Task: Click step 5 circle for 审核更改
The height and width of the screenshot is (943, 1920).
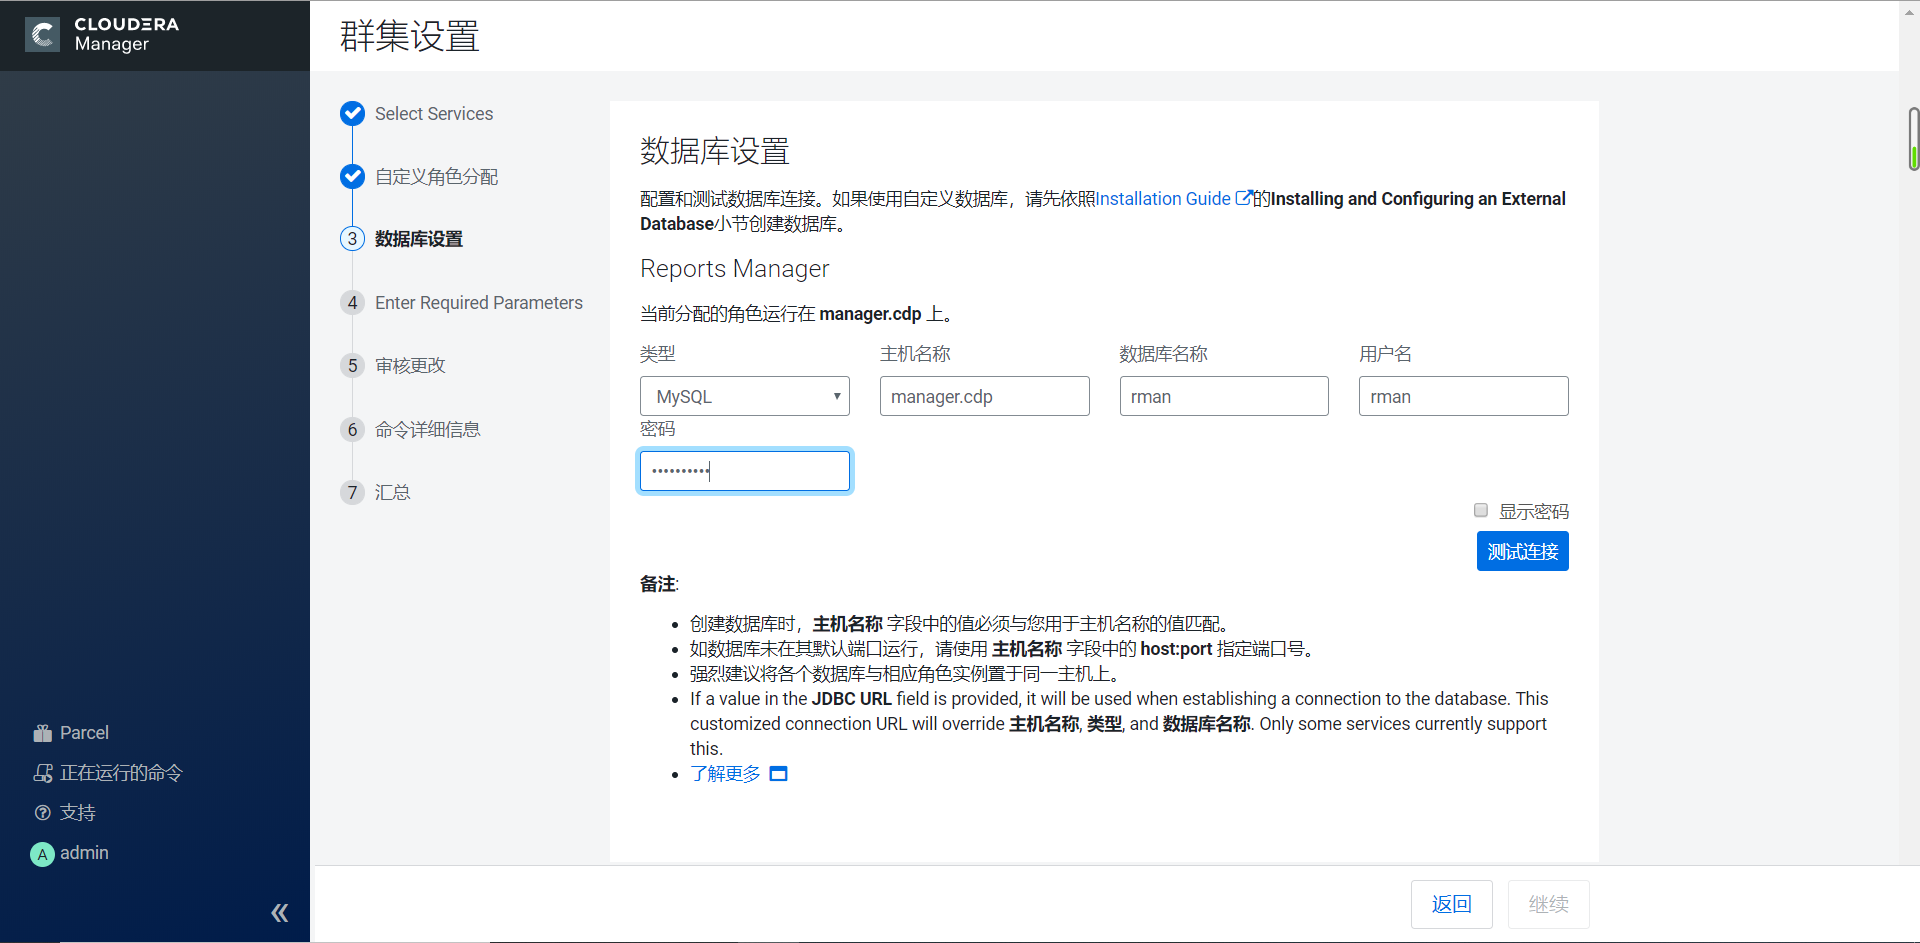Action: tap(352, 366)
